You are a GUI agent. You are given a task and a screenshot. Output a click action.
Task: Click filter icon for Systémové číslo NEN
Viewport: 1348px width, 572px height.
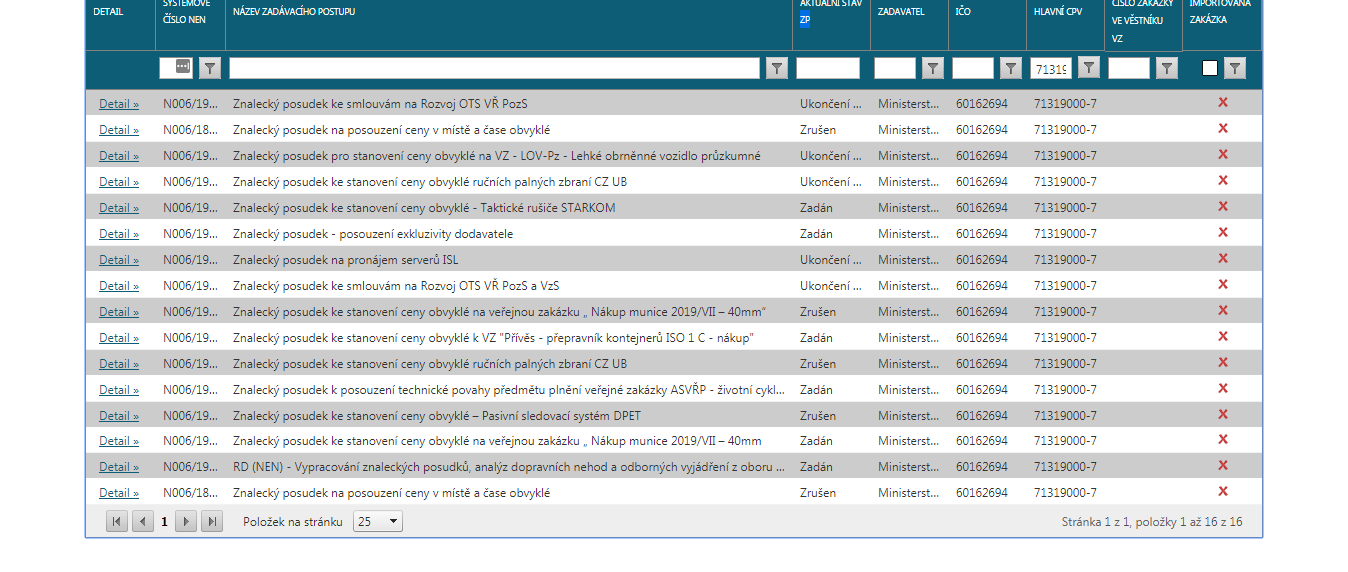point(209,68)
